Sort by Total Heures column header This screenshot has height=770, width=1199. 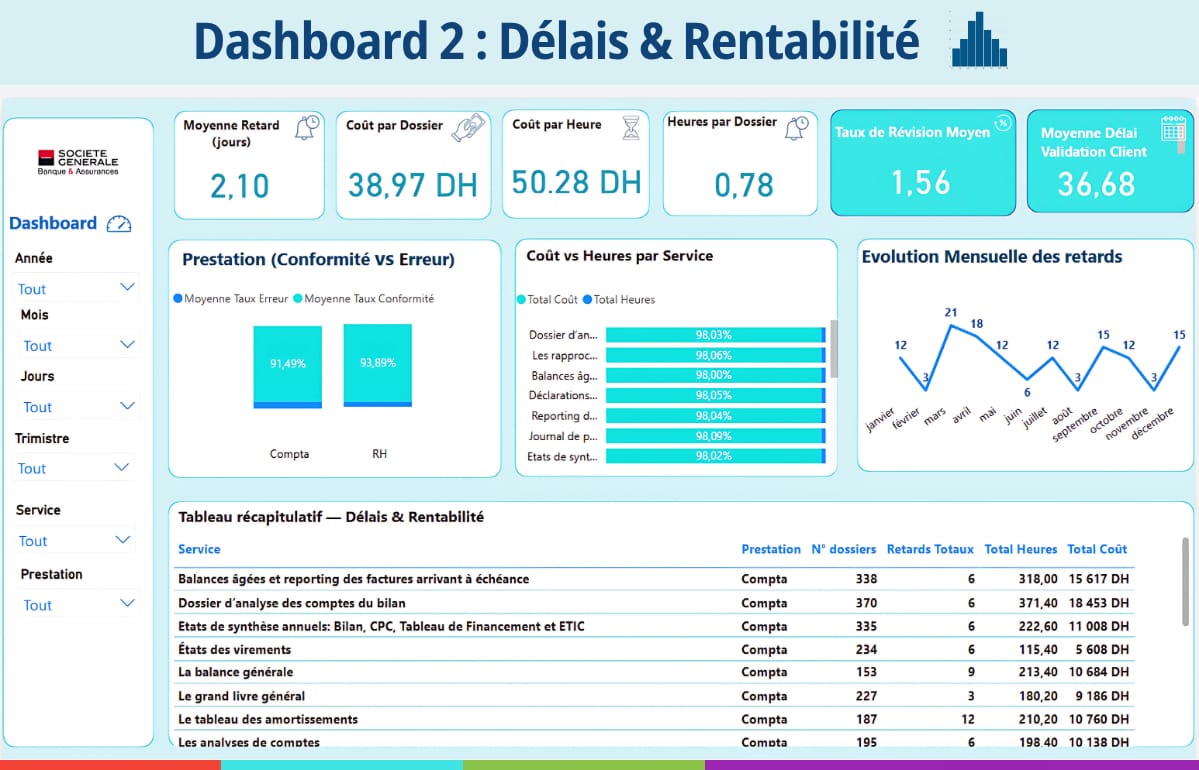pos(1020,549)
